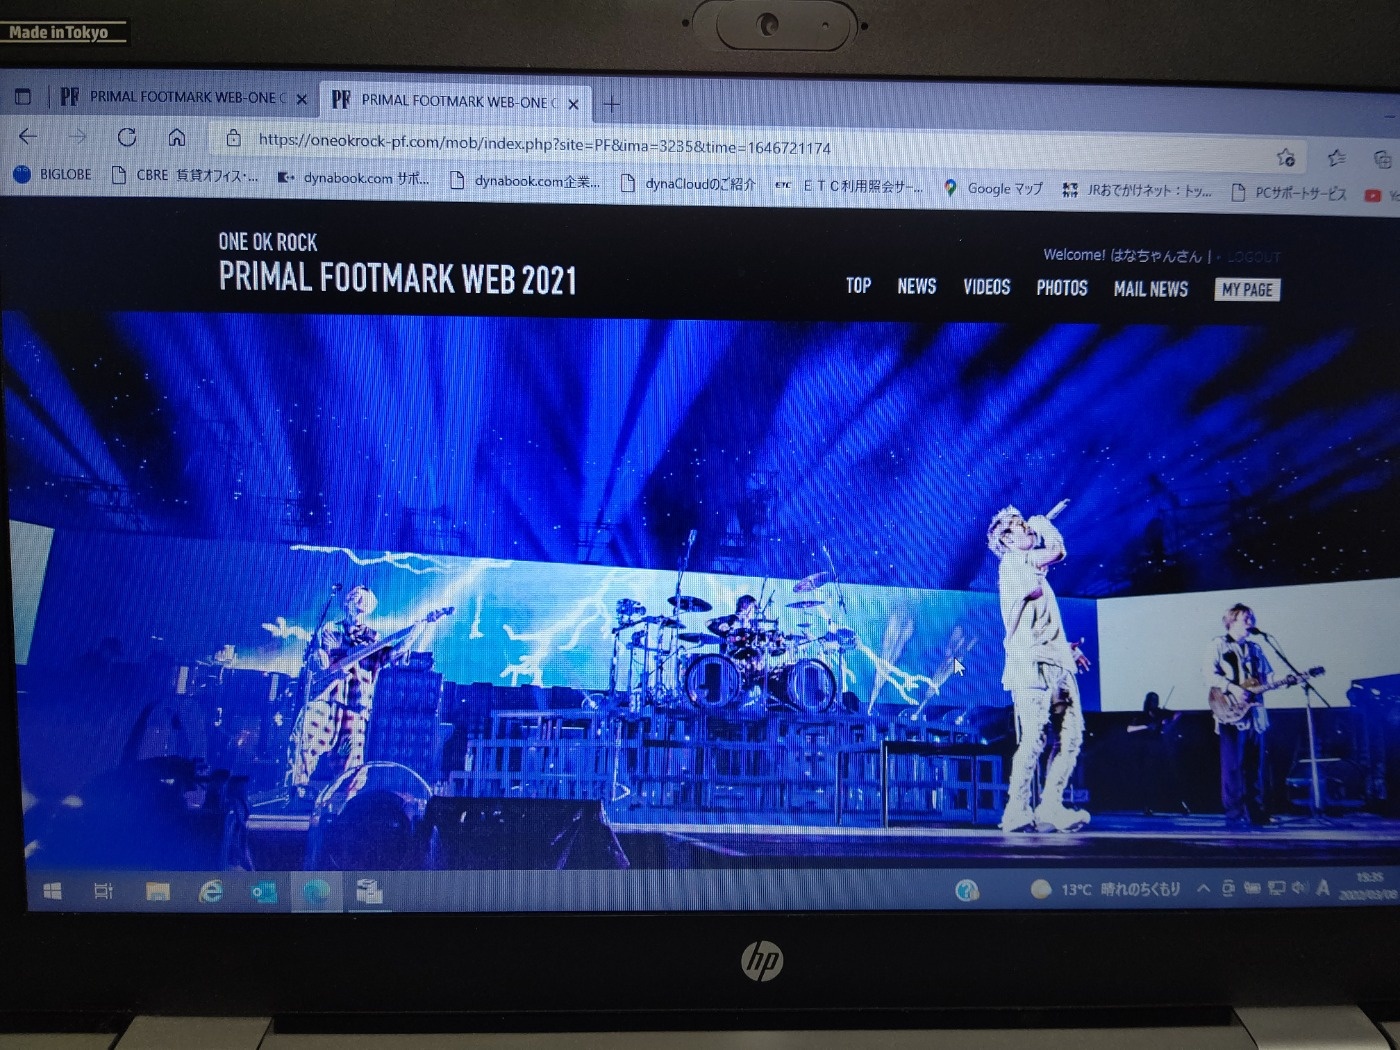Go to the TOP menu item
This screenshot has width=1400, height=1050.
[x=858, y=286]
